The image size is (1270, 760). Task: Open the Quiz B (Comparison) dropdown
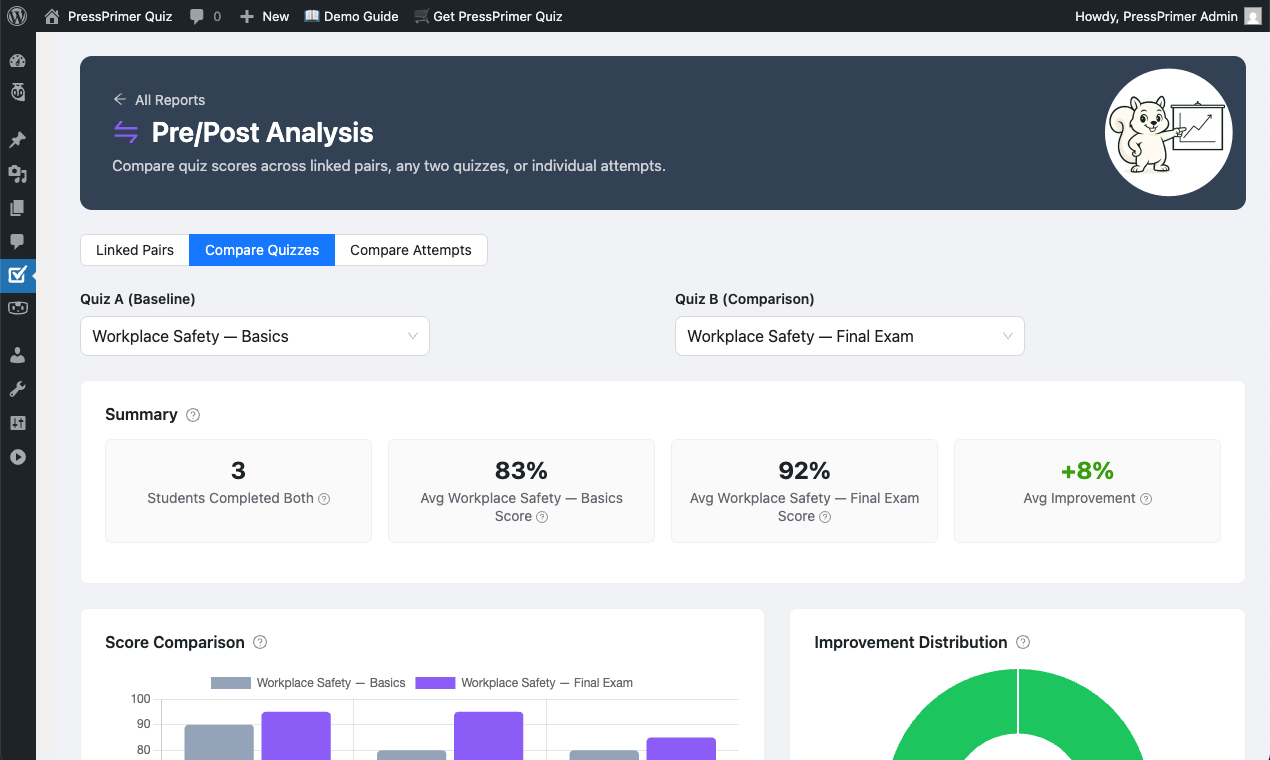850,336
